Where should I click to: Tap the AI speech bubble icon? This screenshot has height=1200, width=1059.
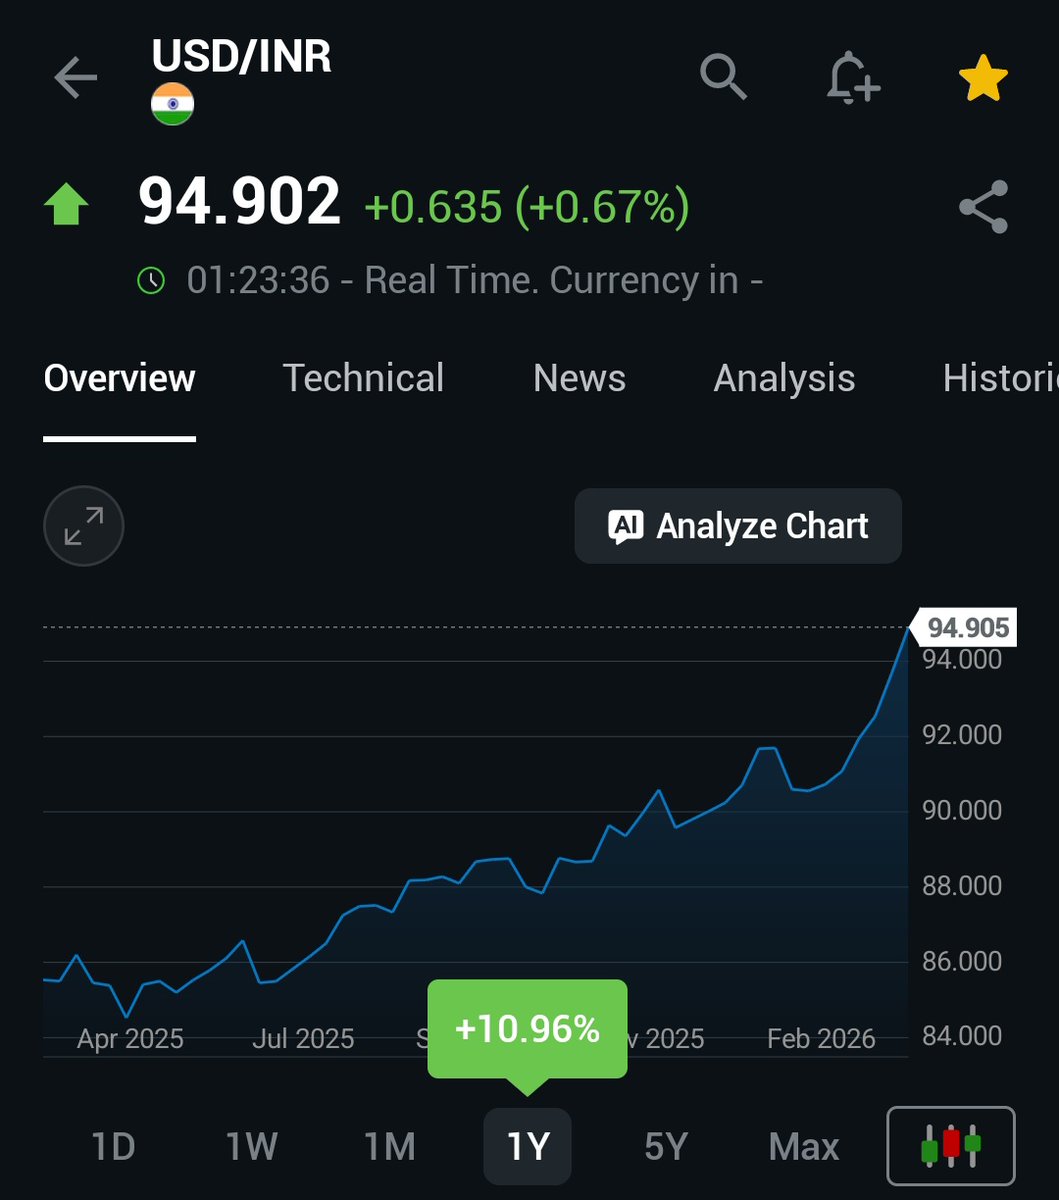click(626, 527)
